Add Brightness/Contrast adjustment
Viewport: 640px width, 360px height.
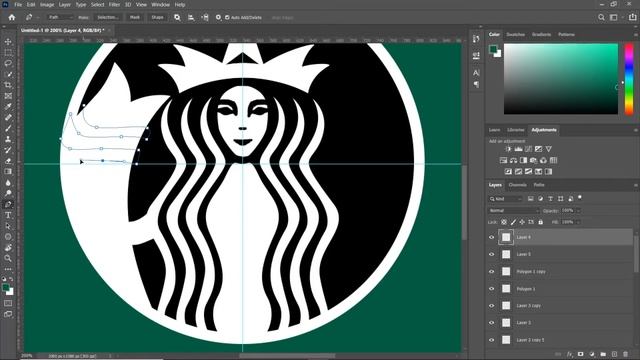click(x=508, y=149)
